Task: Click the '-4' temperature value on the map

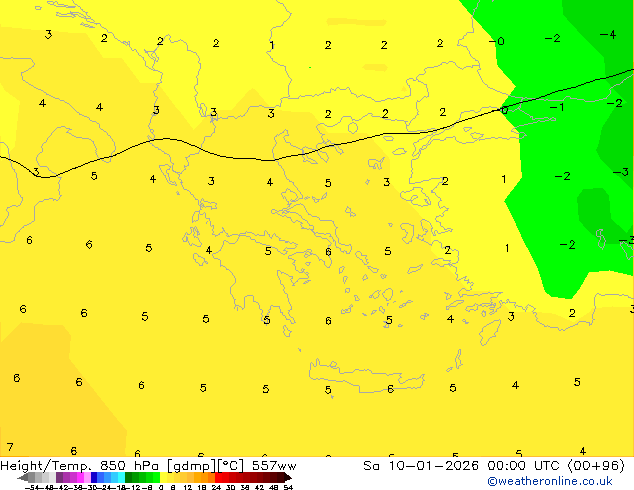Action: (608, 35)
